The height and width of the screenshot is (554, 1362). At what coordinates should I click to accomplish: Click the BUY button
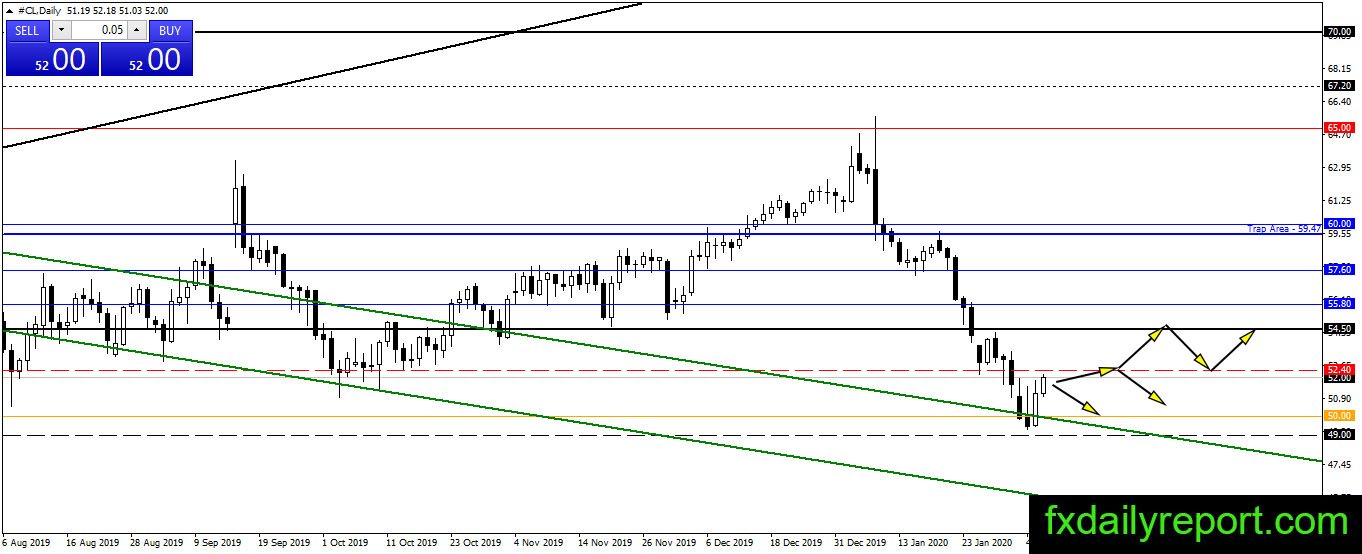(x=170, y=30)
